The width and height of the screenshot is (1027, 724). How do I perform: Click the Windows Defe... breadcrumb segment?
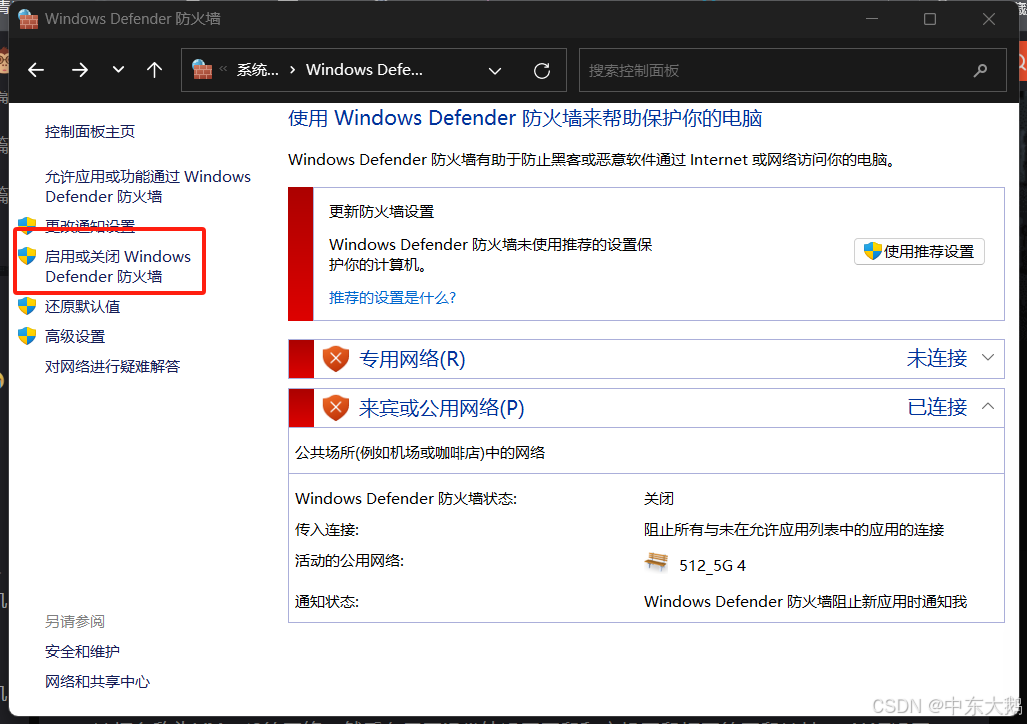point(364,70)
